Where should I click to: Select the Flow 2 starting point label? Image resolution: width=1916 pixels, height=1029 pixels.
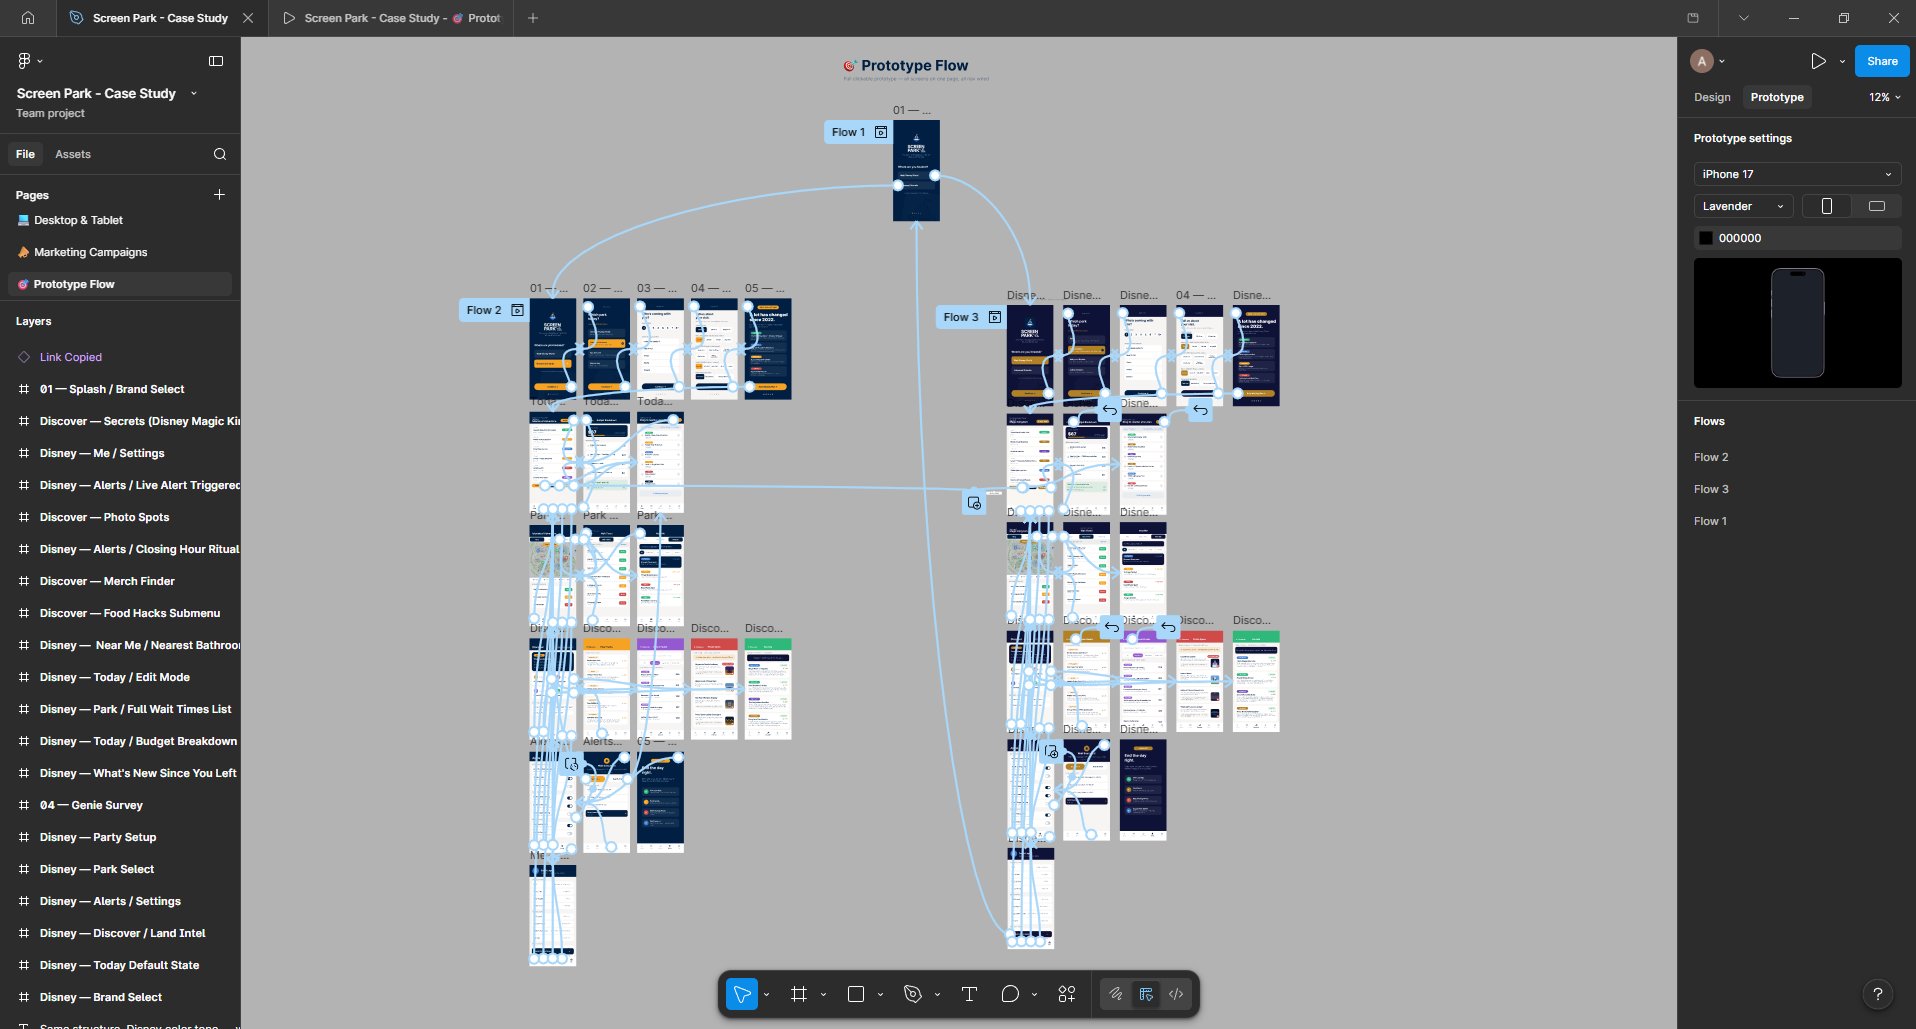pyautogui.click(x=484, y=310)
